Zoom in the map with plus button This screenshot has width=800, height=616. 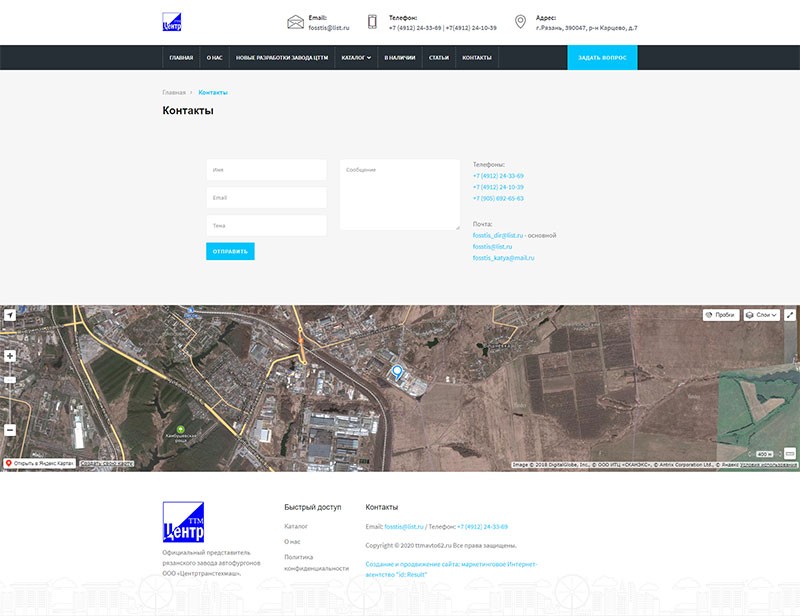pyautogui.click(x=10, y=356)
